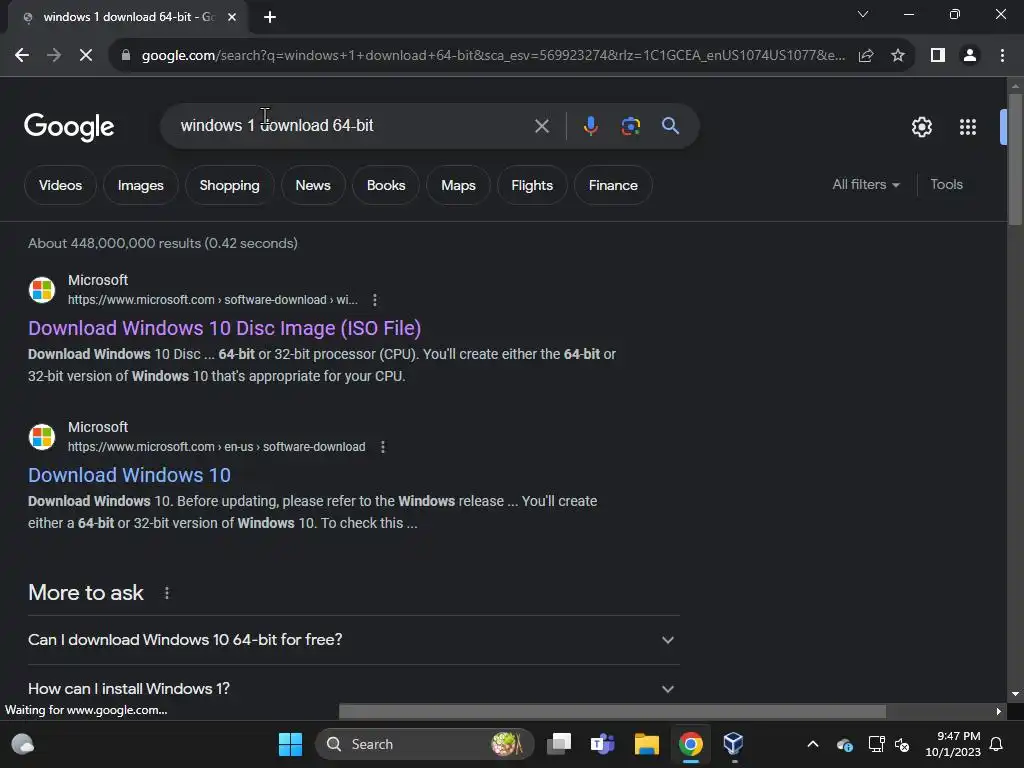1024x768 pixels.
Task: Click the Windows taskbar Search box
Action: coord(424,744)
